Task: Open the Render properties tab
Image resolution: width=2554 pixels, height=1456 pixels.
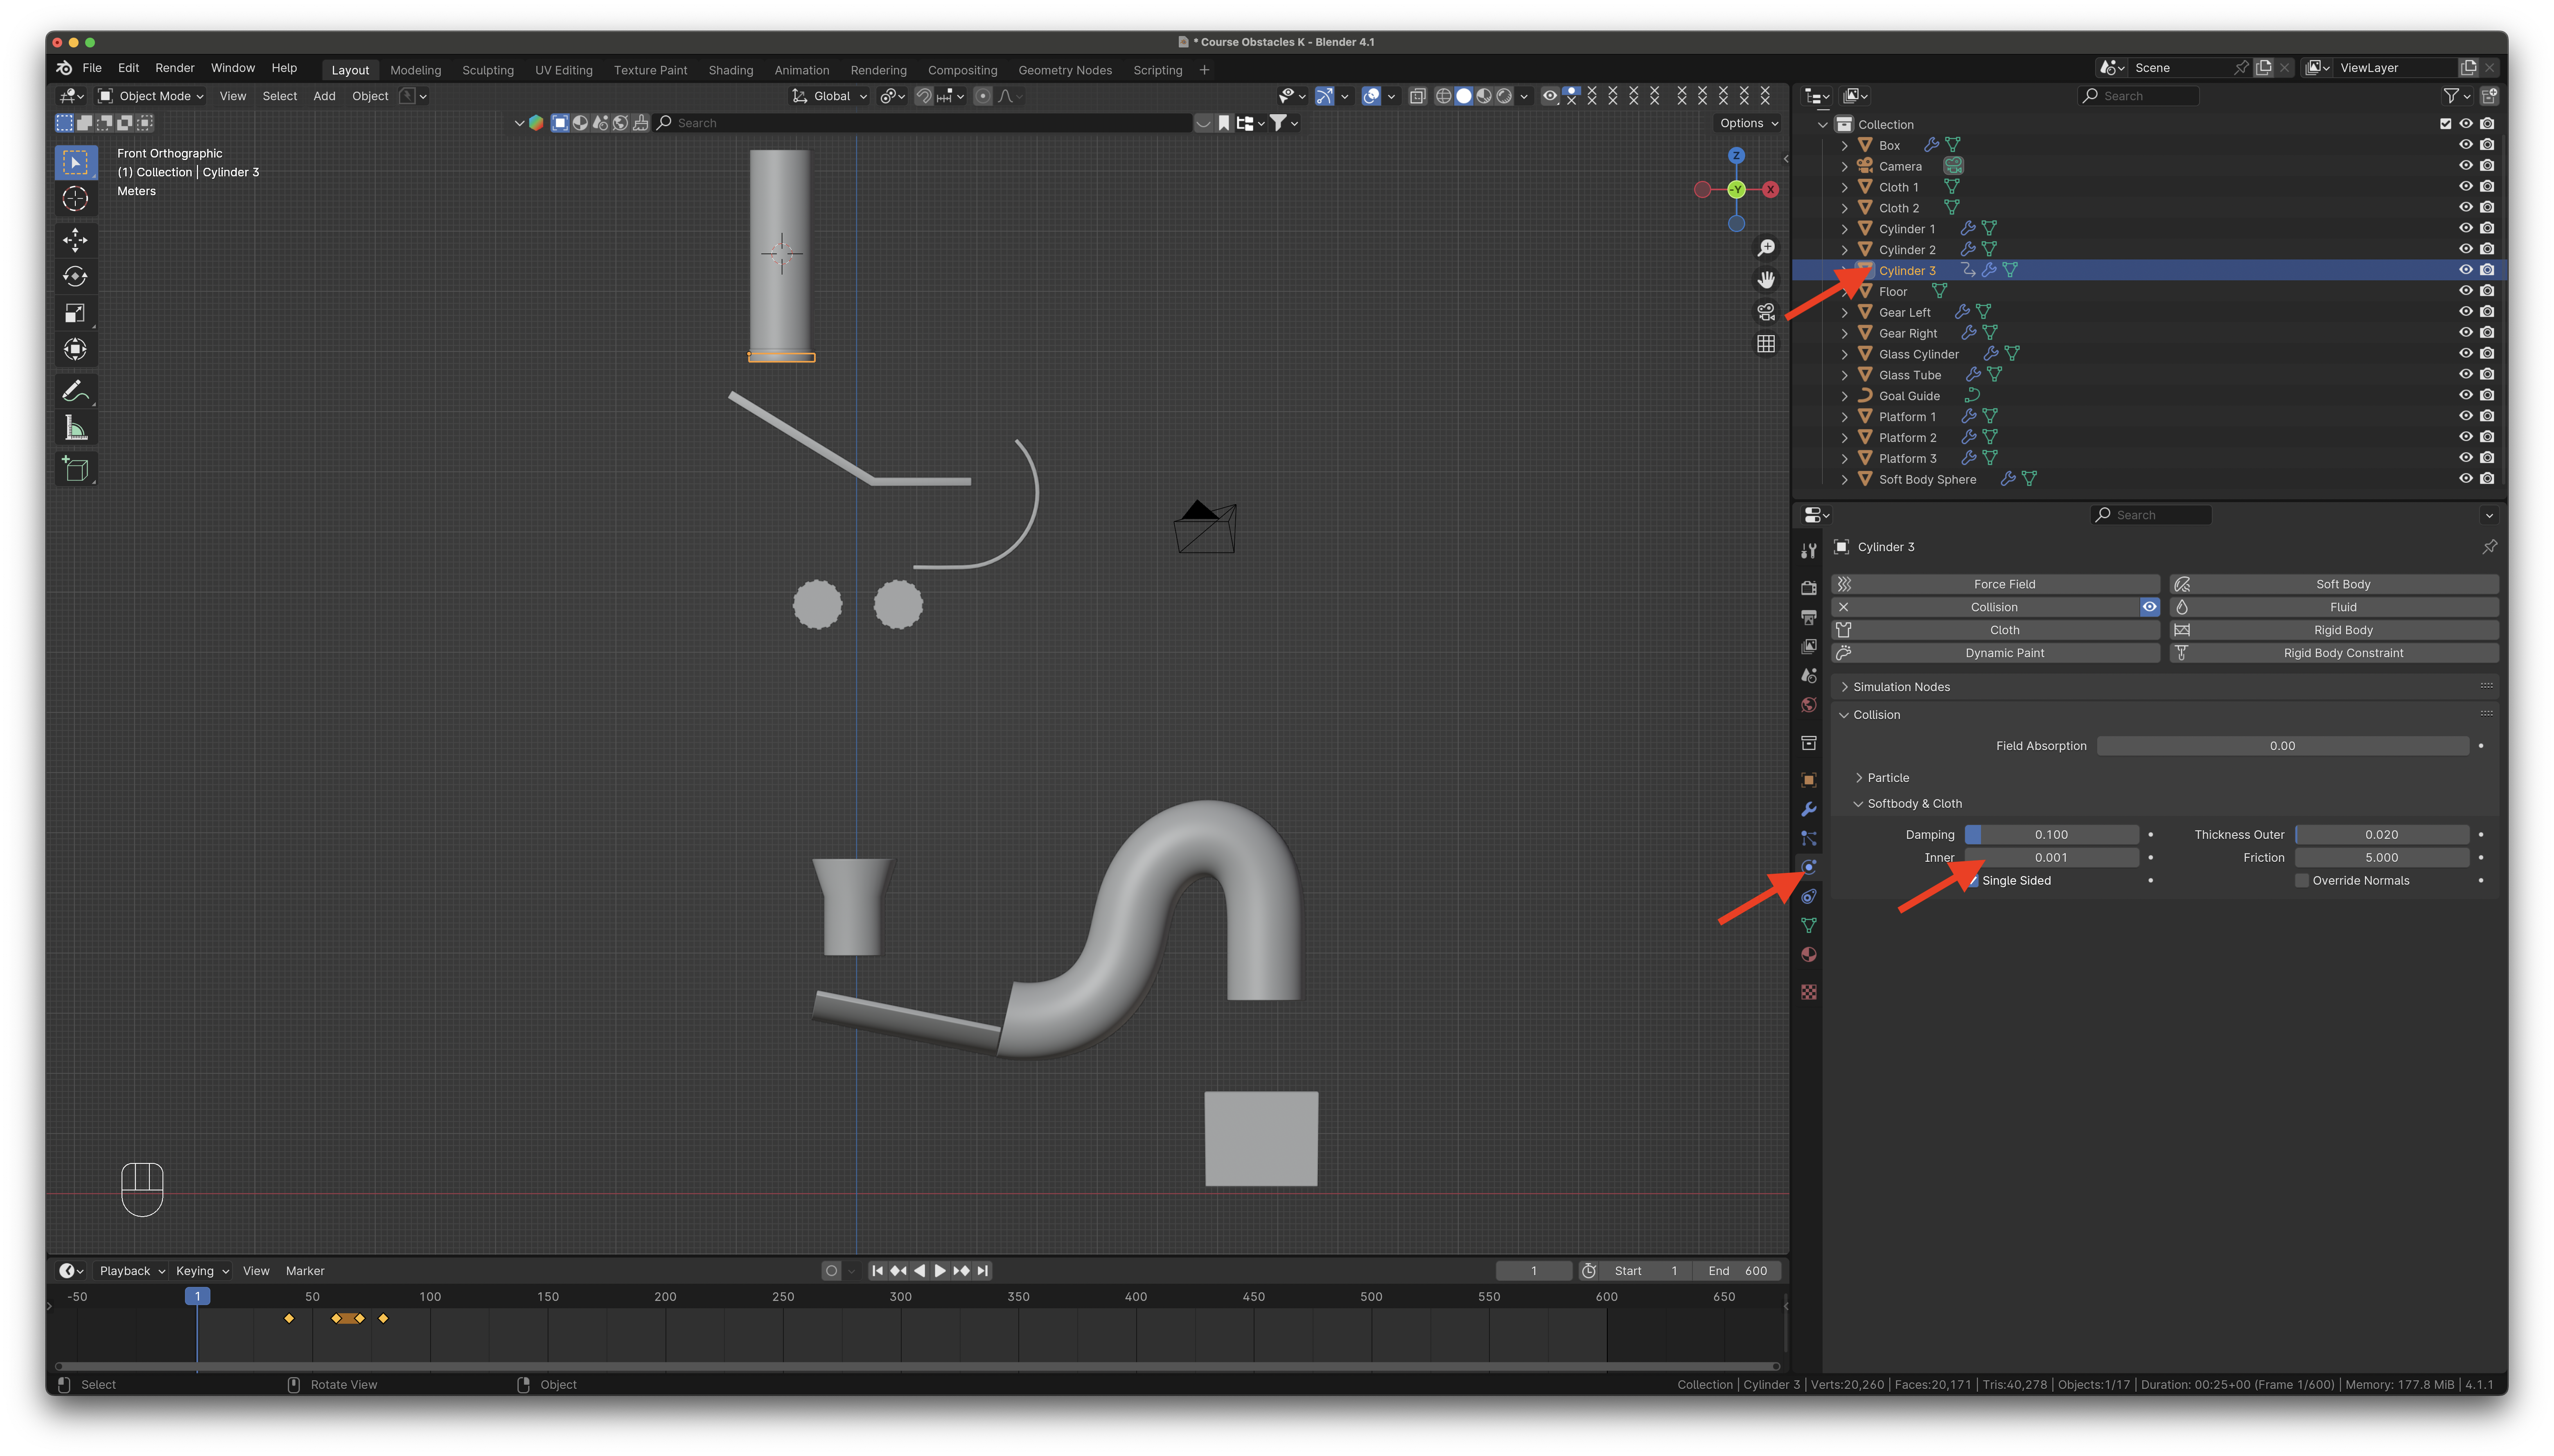Action: (x=1808, y=588)
